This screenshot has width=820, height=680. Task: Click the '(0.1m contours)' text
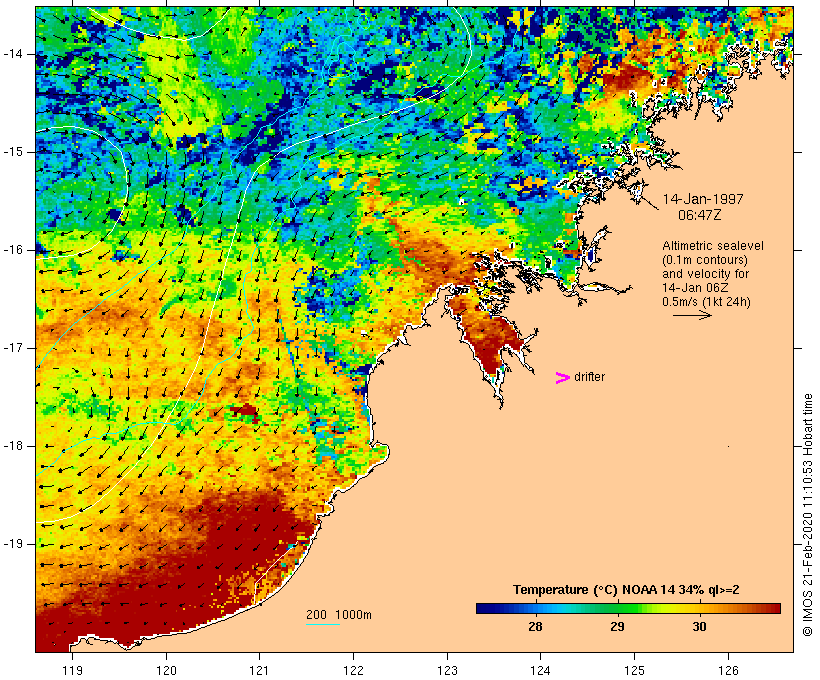[704, 259]
